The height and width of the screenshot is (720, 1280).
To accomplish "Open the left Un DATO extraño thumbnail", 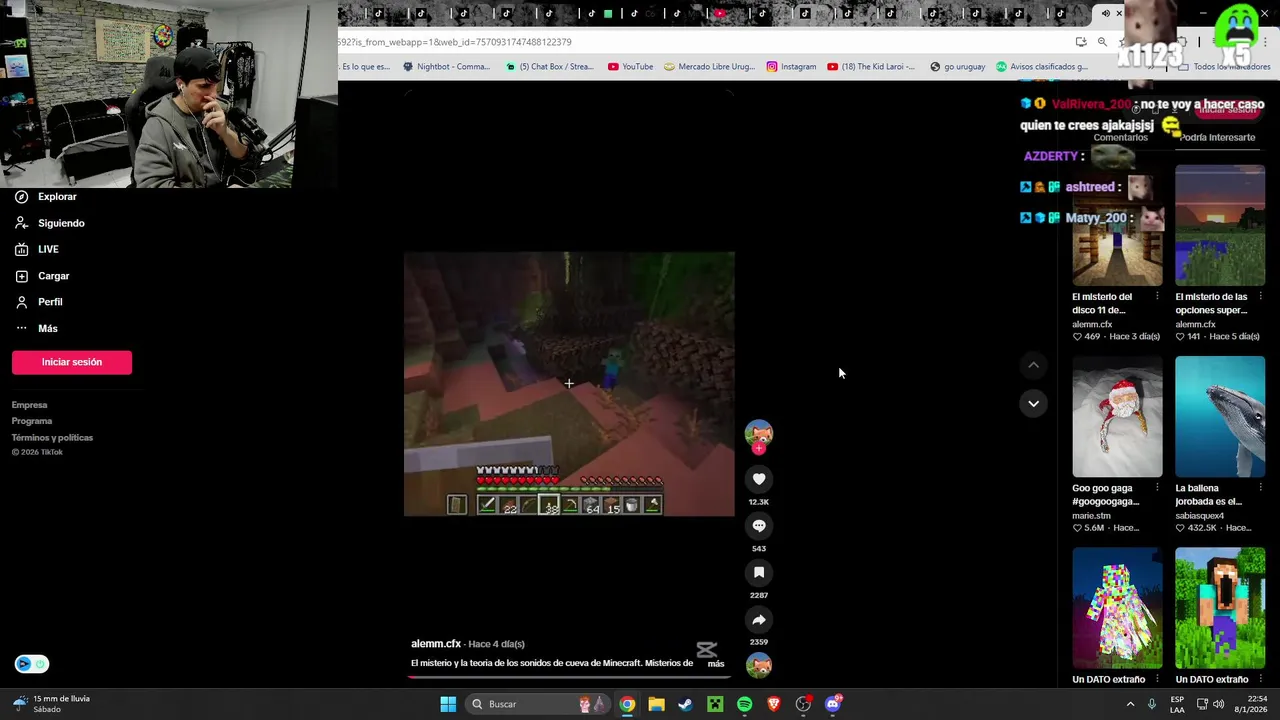I will (1117, 608).
